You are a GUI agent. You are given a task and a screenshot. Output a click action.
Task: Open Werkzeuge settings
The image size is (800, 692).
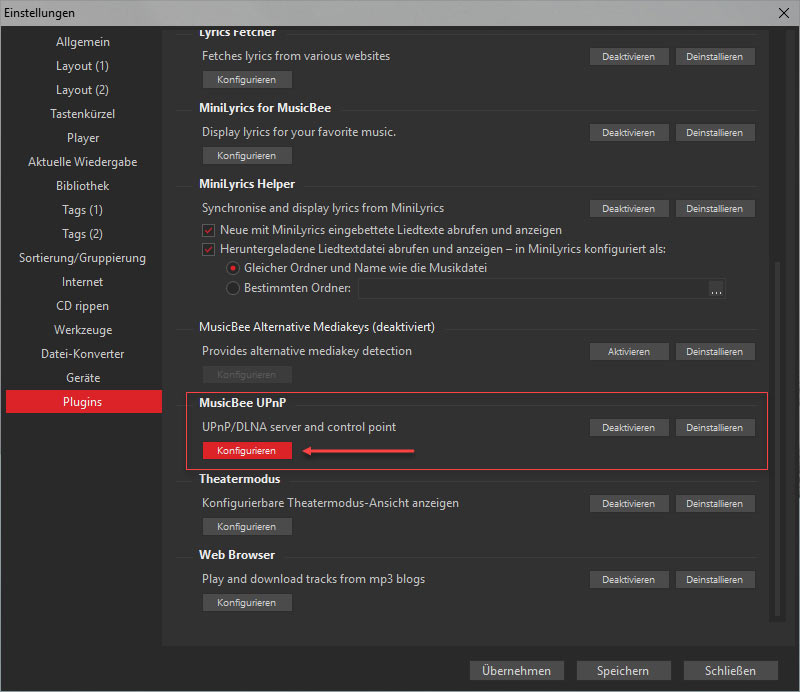pyautogui.click(x=83, y=330)
